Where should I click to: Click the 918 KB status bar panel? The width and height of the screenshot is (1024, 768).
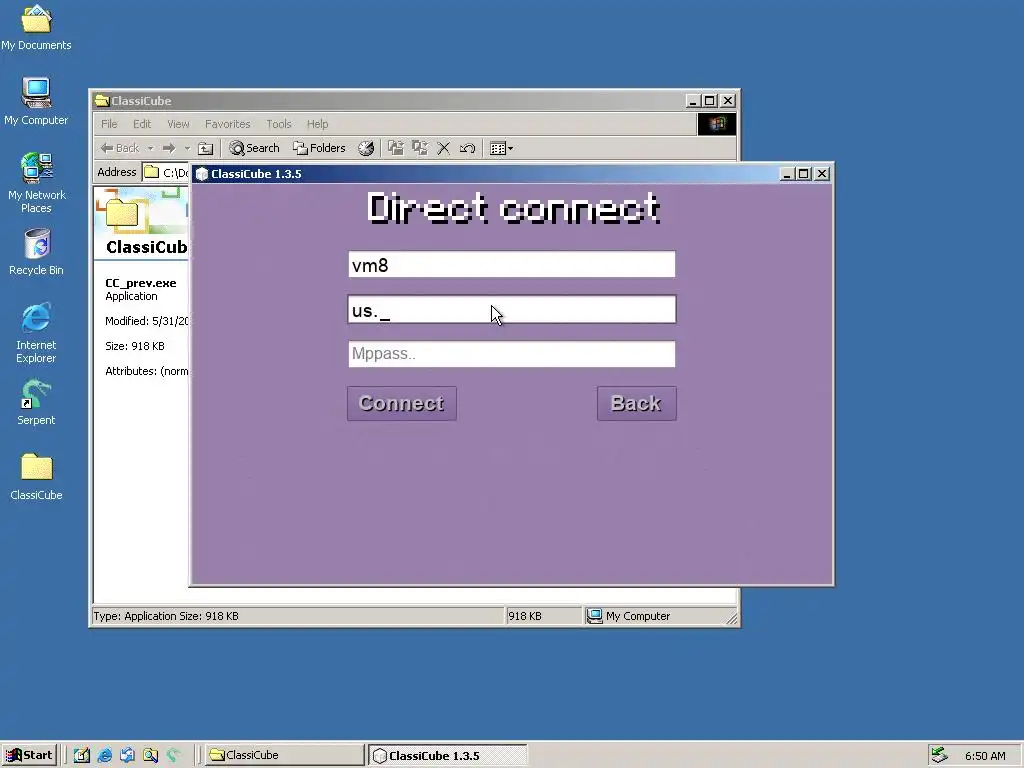pos(543,616)
